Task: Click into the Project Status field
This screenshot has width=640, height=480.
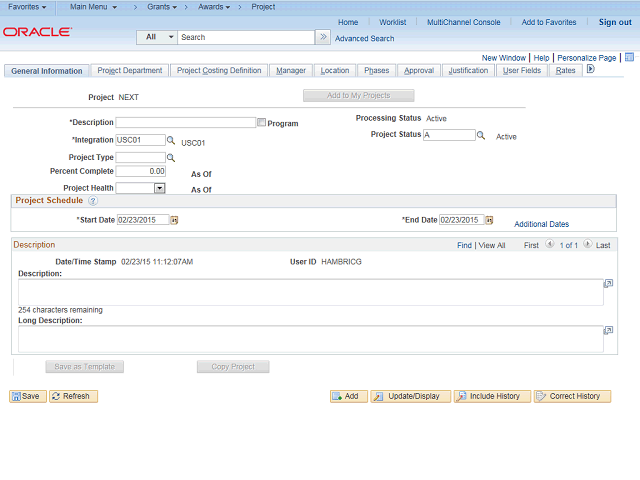Action: (x=449, y=135)
